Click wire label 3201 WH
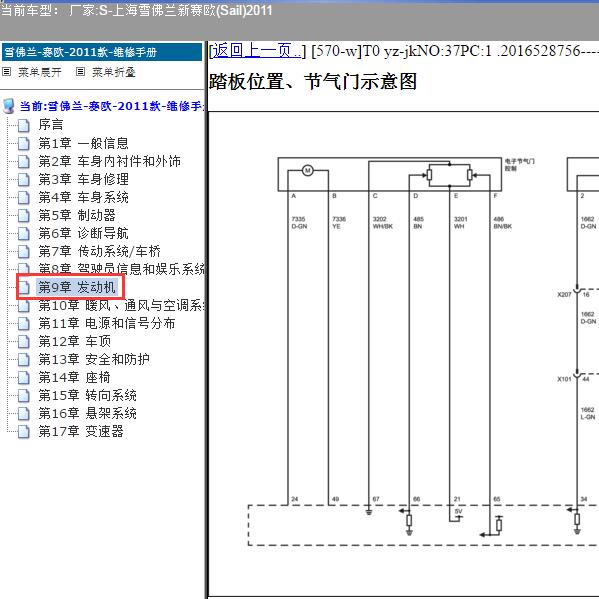 (460, 223)
